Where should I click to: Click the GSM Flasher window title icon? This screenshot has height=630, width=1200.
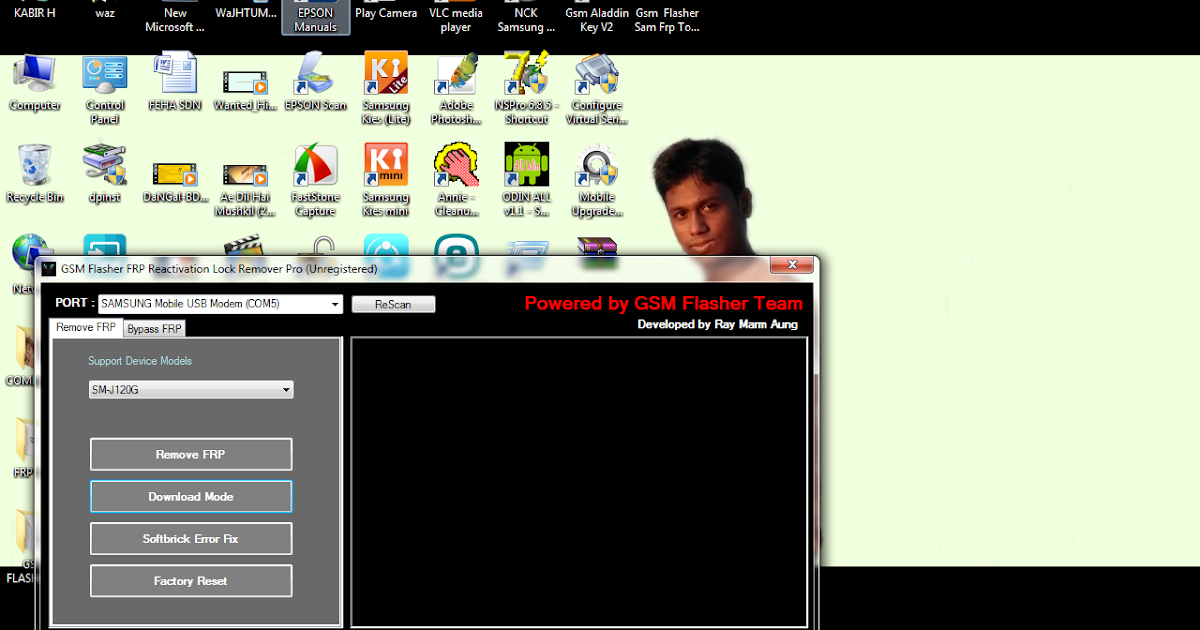(48, 268)
